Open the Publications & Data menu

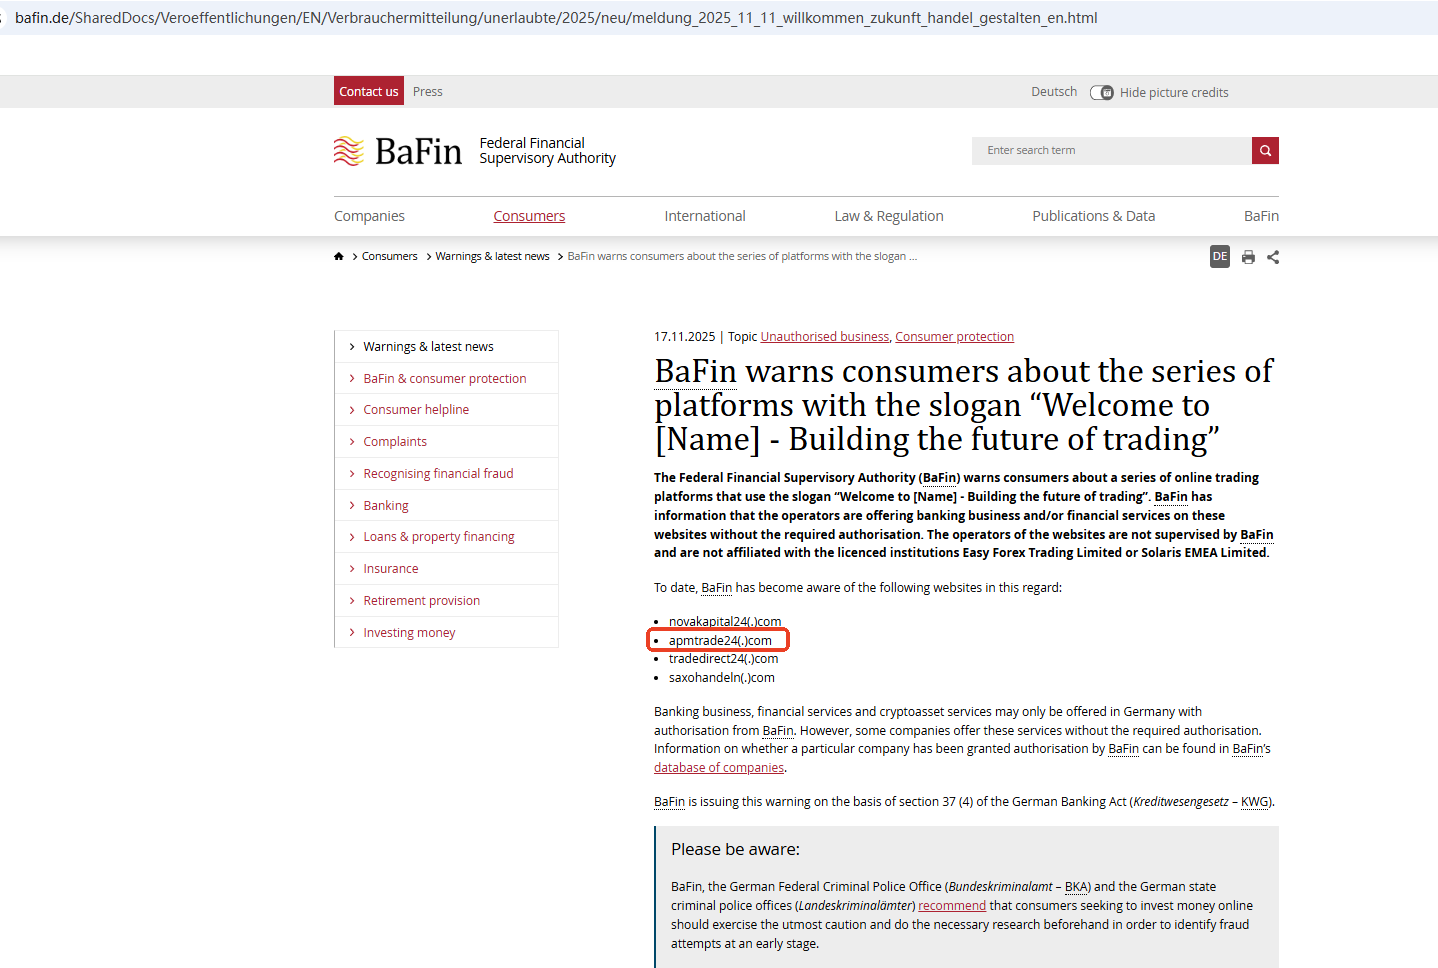1094,216
